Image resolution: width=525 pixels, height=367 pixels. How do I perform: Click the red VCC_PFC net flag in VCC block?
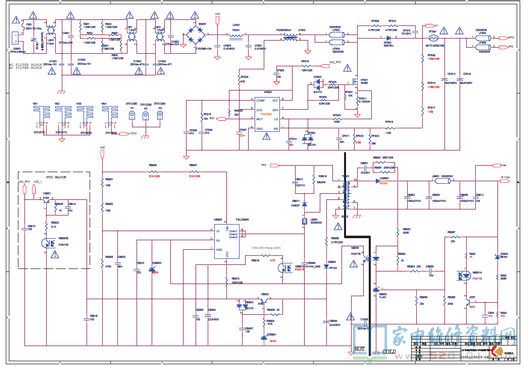coord(24,189)
